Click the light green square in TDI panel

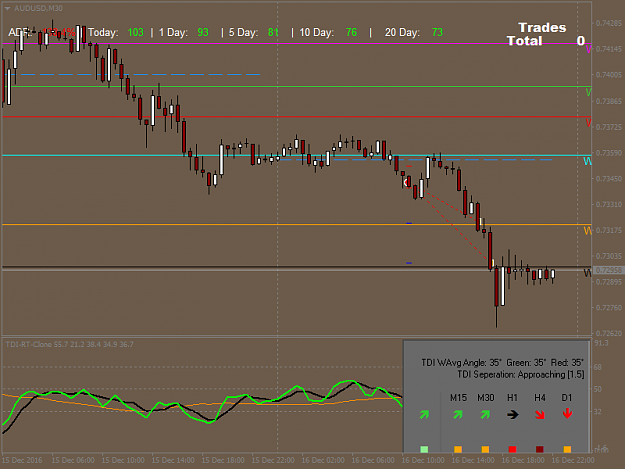[424, 449]
